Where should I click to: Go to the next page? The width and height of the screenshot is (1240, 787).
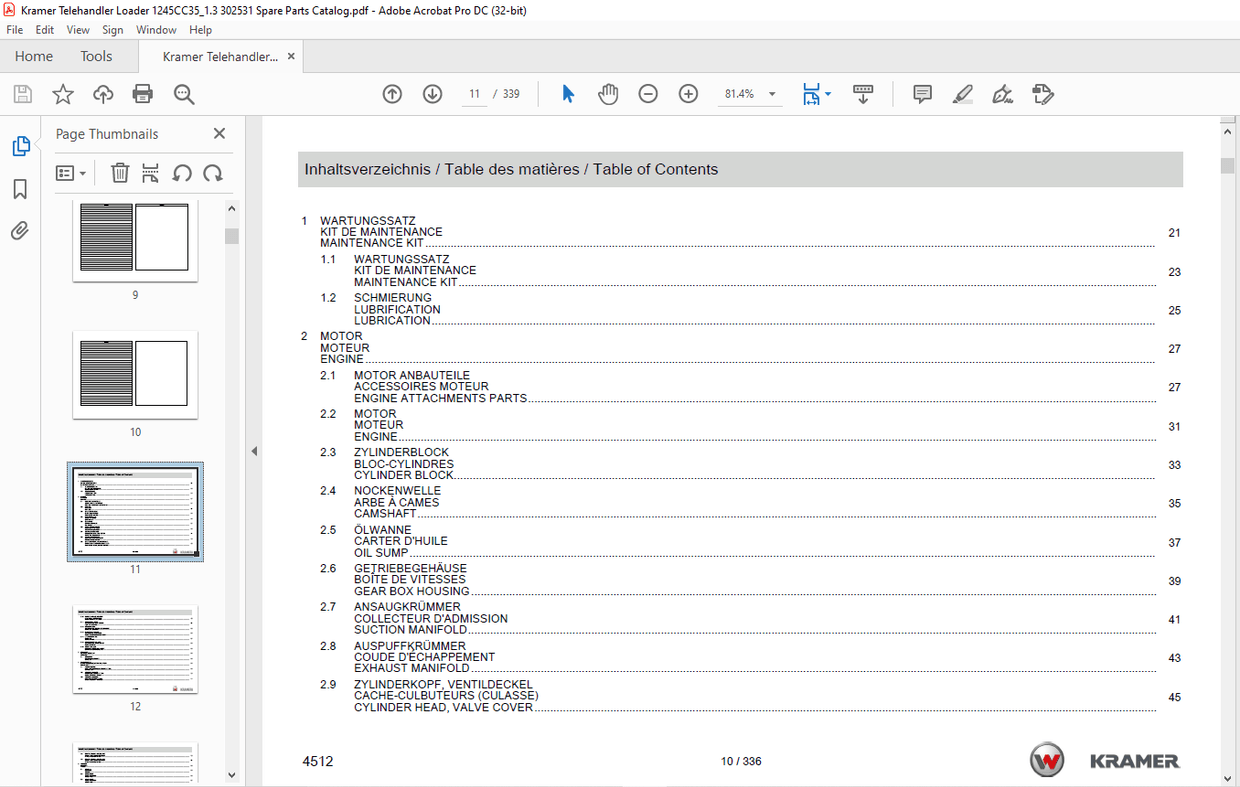coord(432,93)
